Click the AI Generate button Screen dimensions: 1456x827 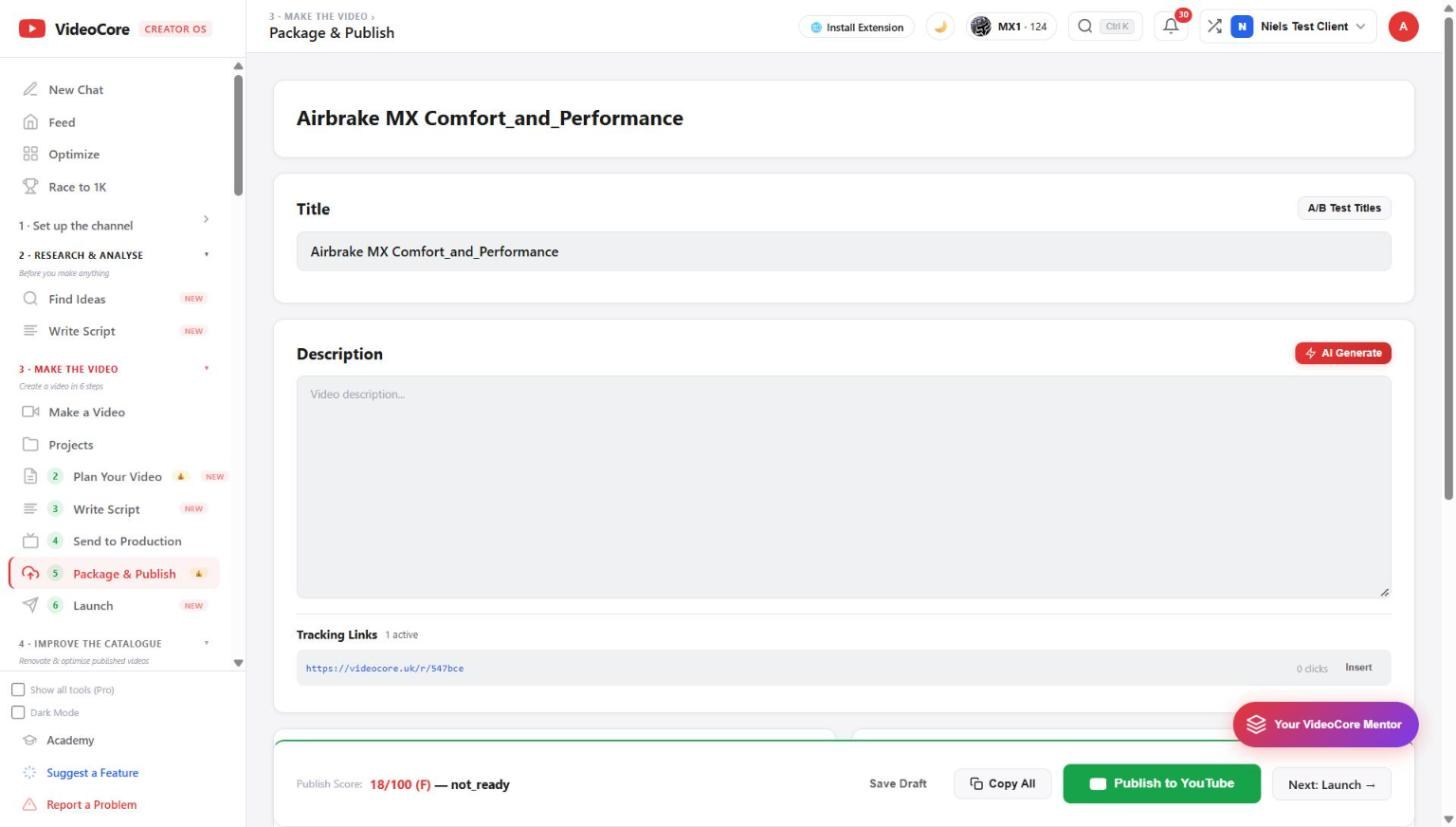click(1343, 353)
